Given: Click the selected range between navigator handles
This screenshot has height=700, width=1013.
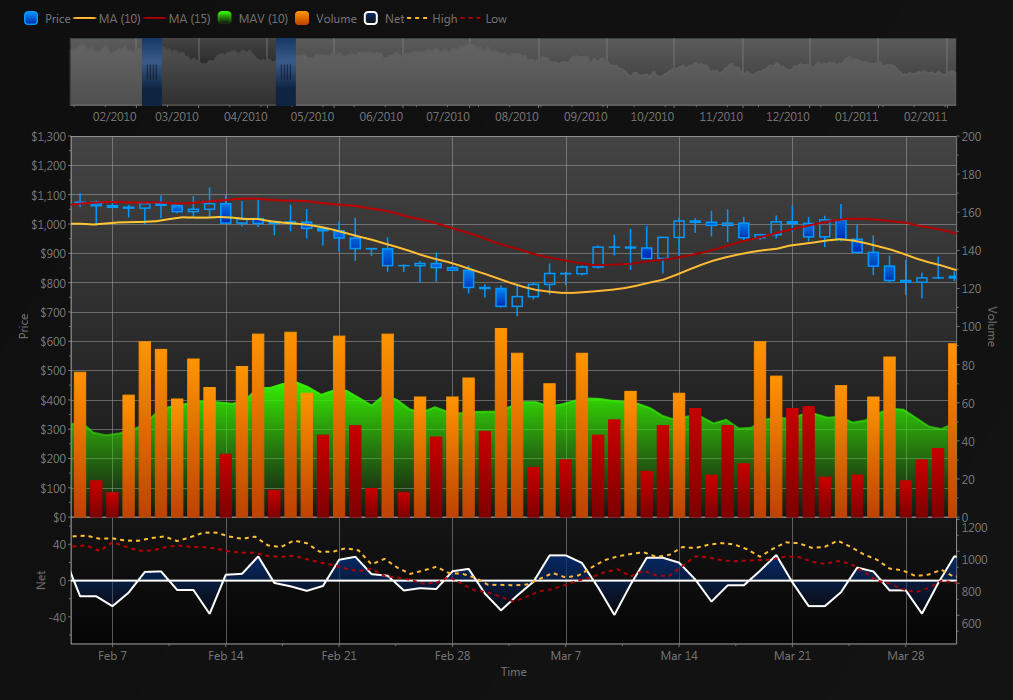Looking at the screenshot, I should (x=219, y=72).
